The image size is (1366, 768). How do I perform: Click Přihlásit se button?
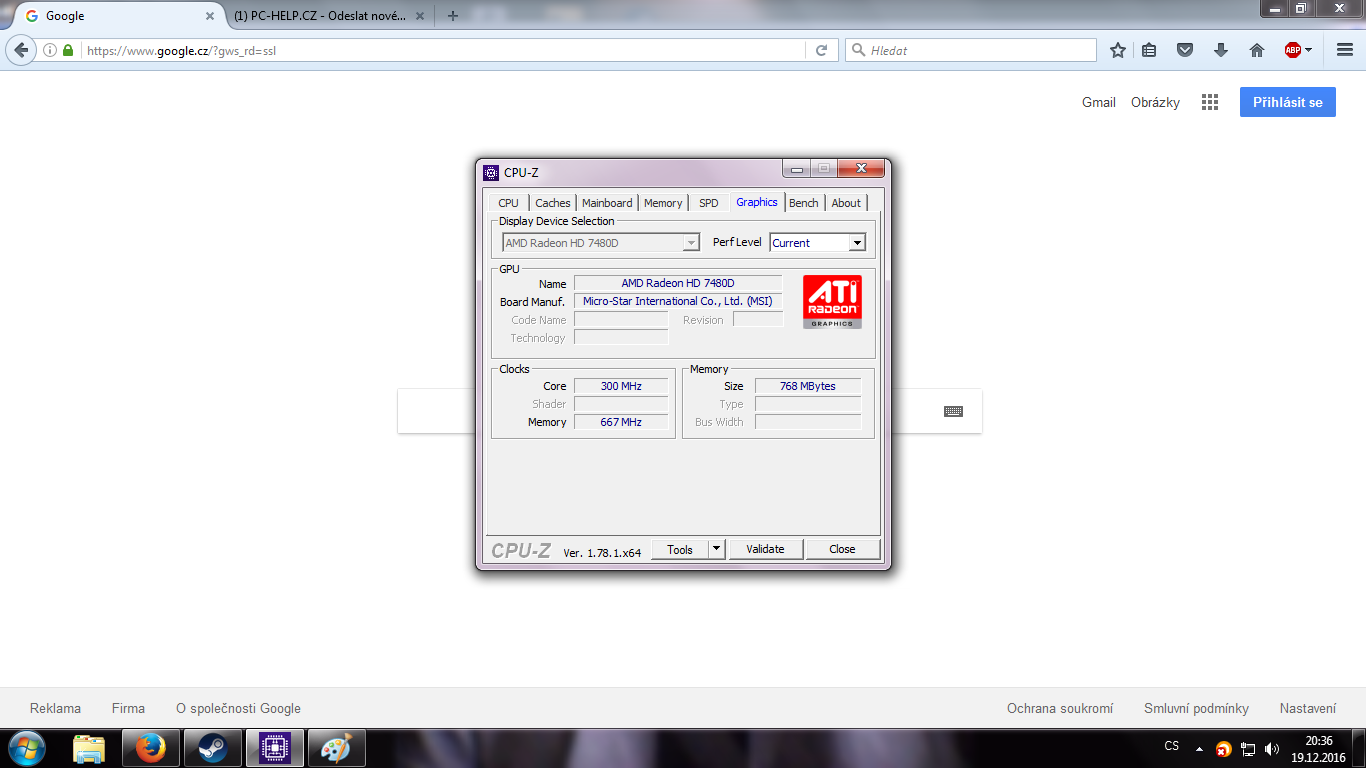point(1288,102)
